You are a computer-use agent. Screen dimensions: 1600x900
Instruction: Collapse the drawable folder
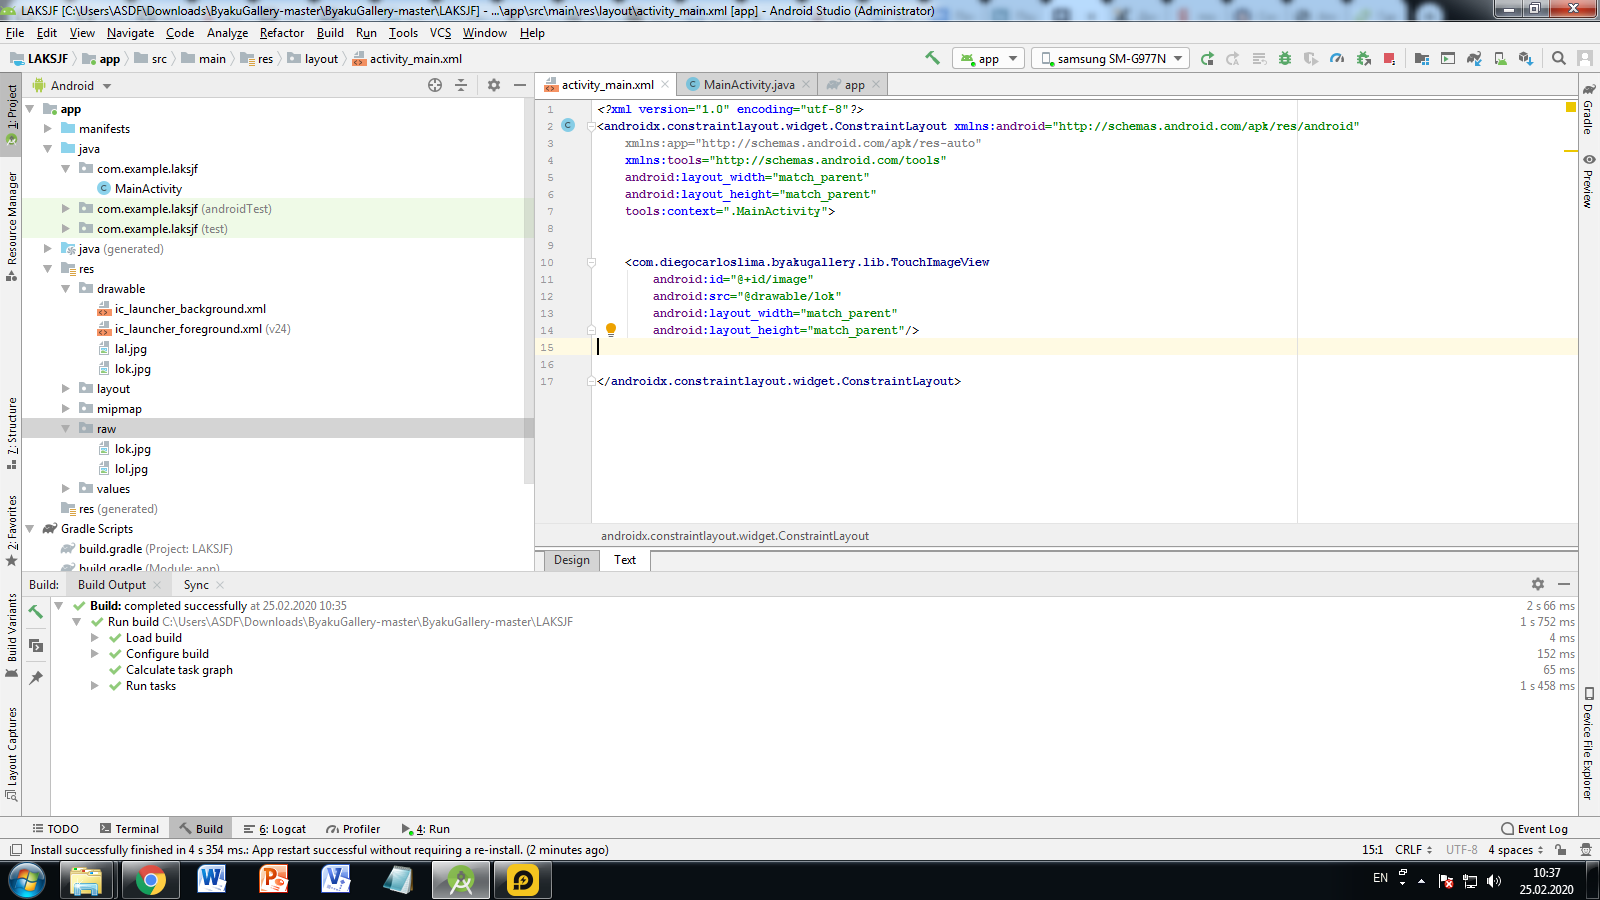(x=66, y=288)
